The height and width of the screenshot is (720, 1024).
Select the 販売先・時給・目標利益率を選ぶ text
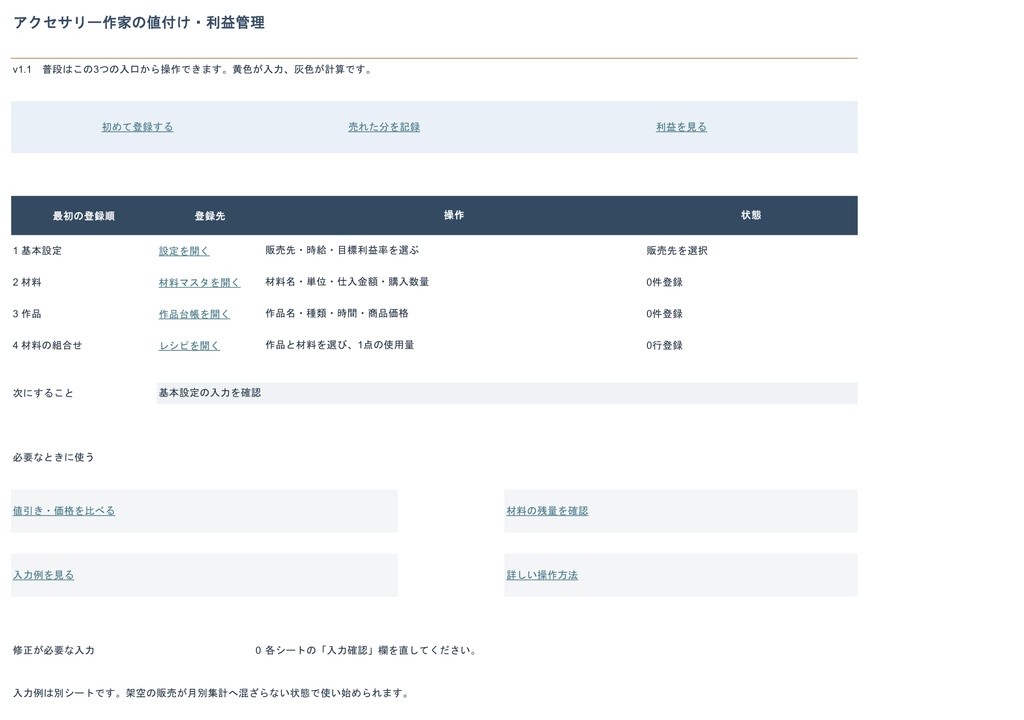(342, 250)
